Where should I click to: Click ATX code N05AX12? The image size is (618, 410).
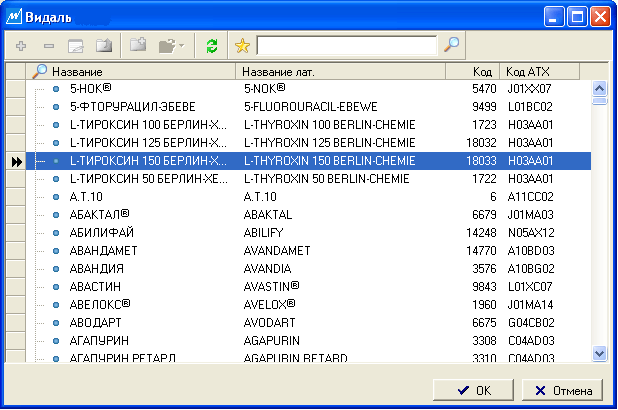coord(531,233)
